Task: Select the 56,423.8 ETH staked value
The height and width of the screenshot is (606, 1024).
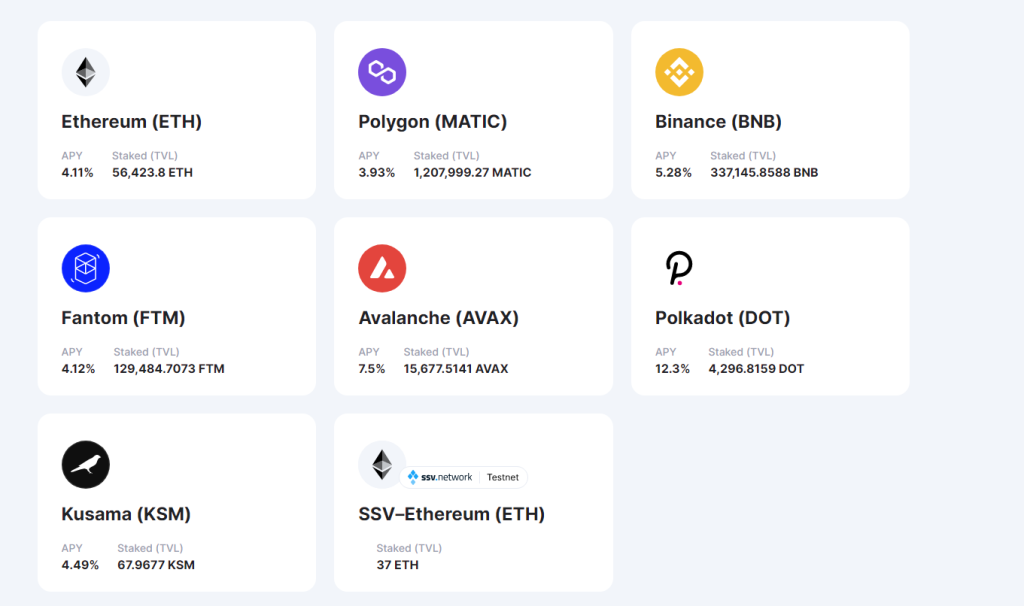Action: click(x=152, y=172)
